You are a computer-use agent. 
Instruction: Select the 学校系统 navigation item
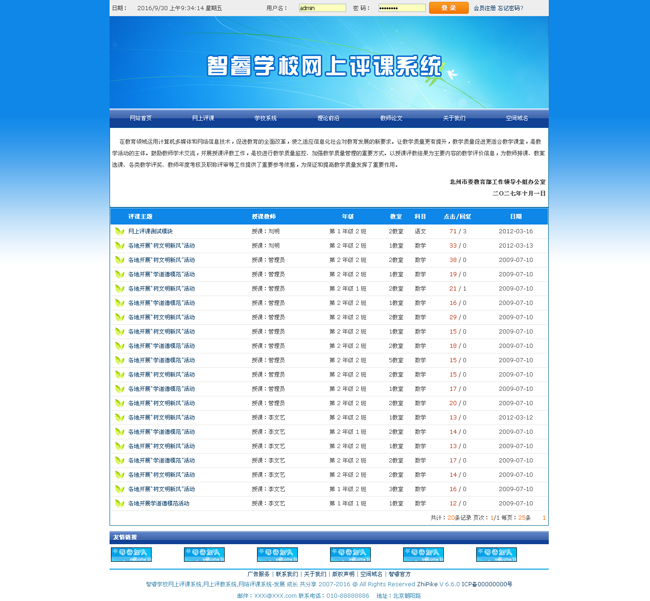(266, 118)
